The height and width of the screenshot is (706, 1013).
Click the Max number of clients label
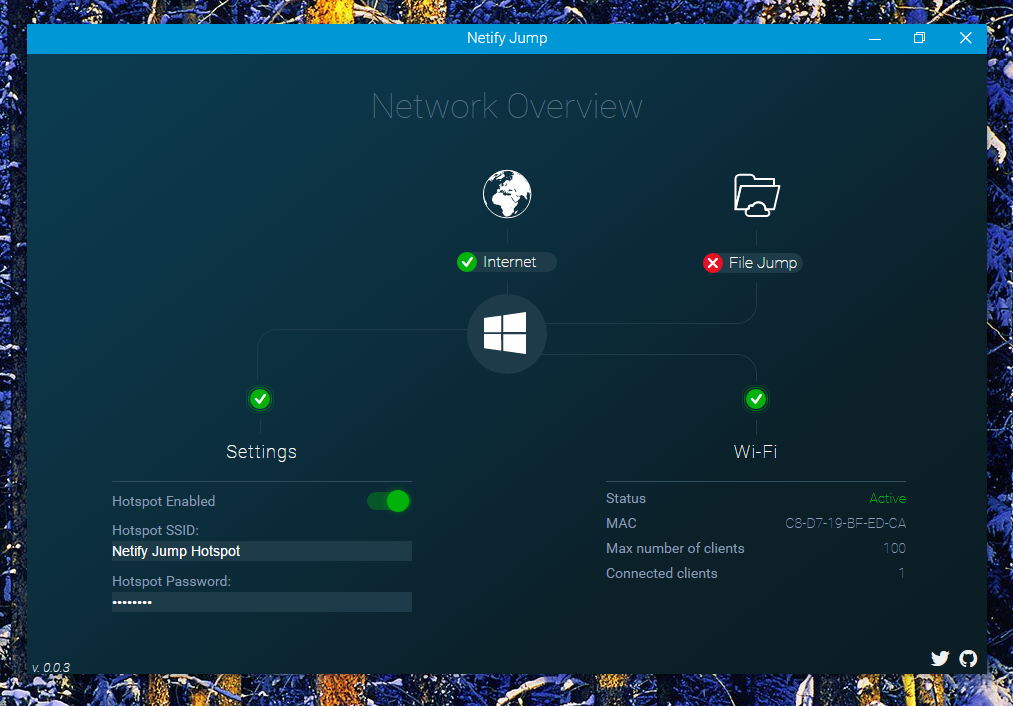click(x=675, y=548)
